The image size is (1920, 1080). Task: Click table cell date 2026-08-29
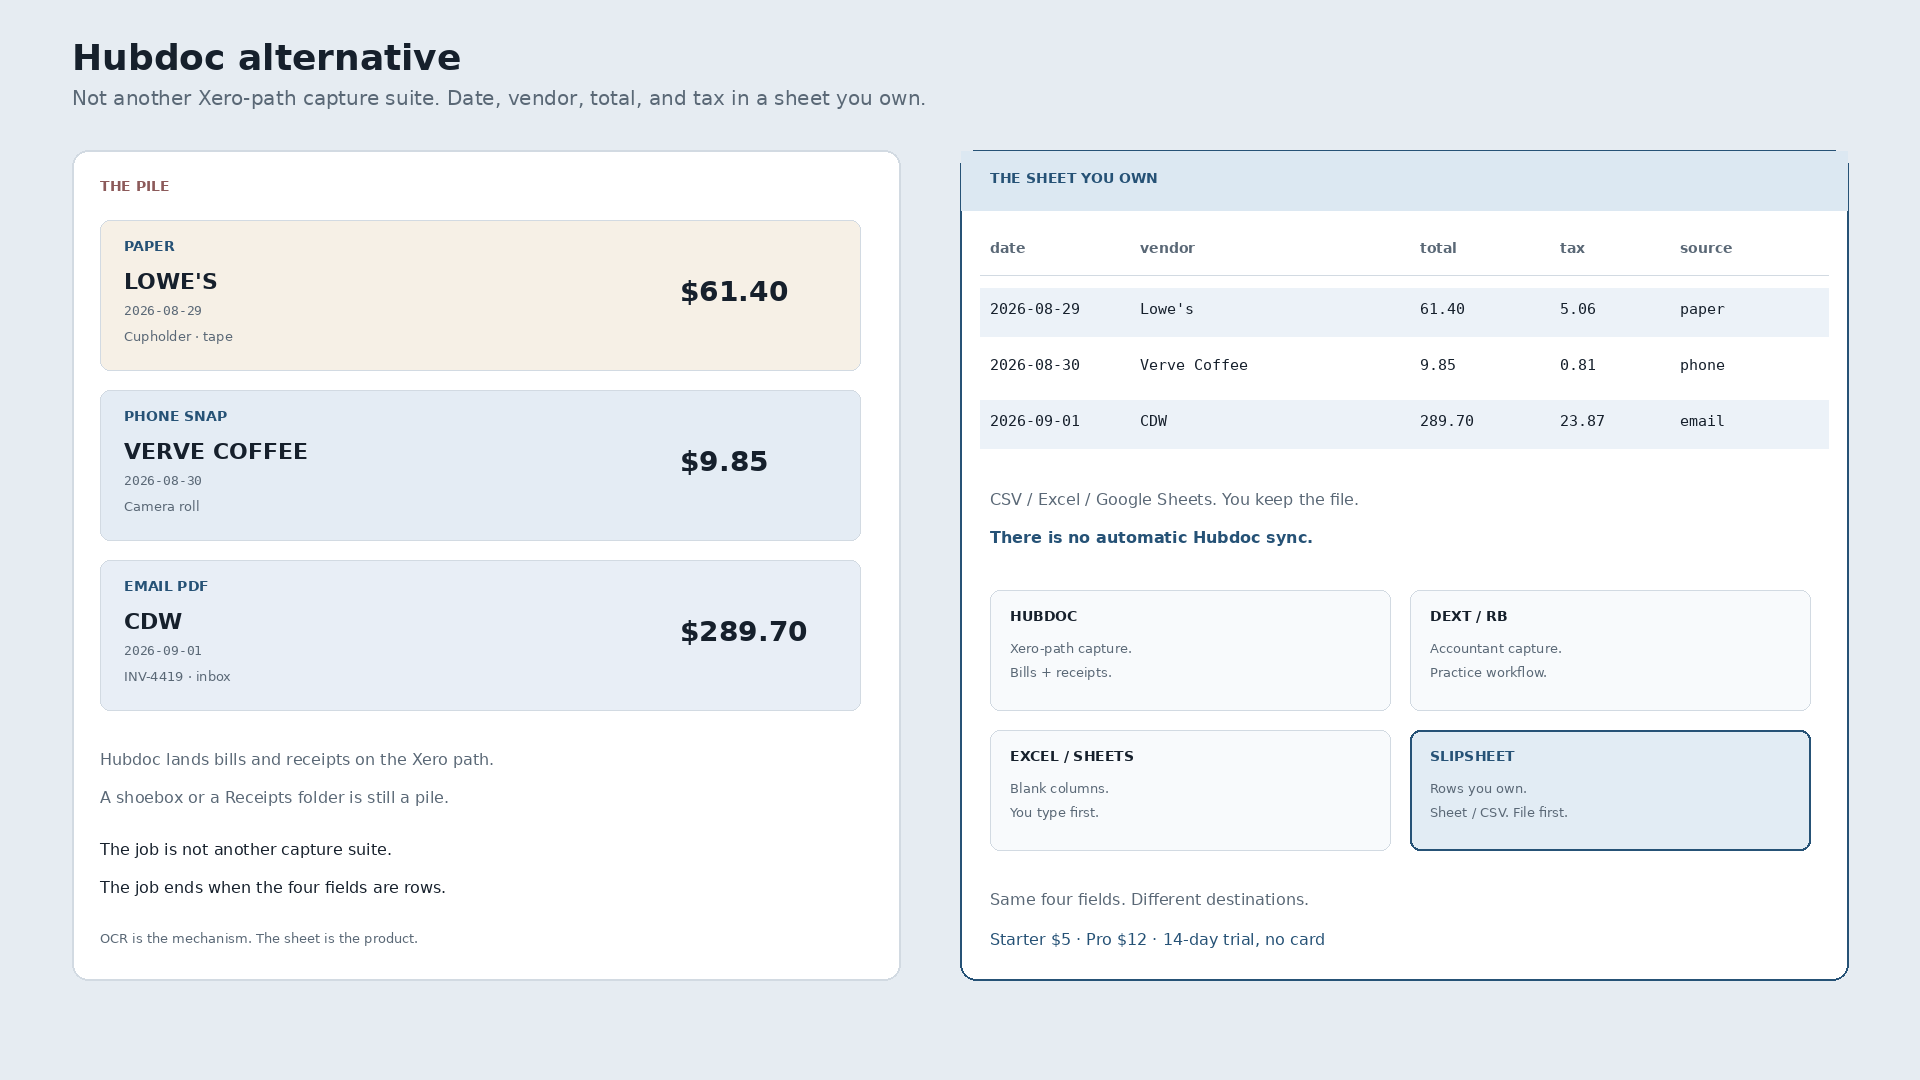point(1035,309)
